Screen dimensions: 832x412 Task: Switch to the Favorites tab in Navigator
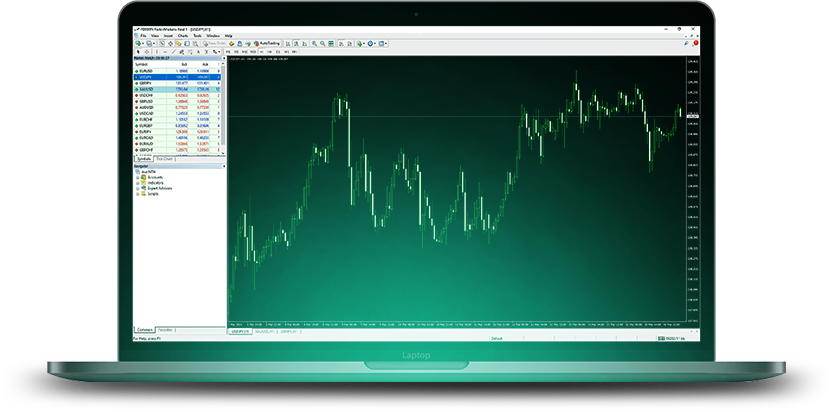tap(165, 330)
